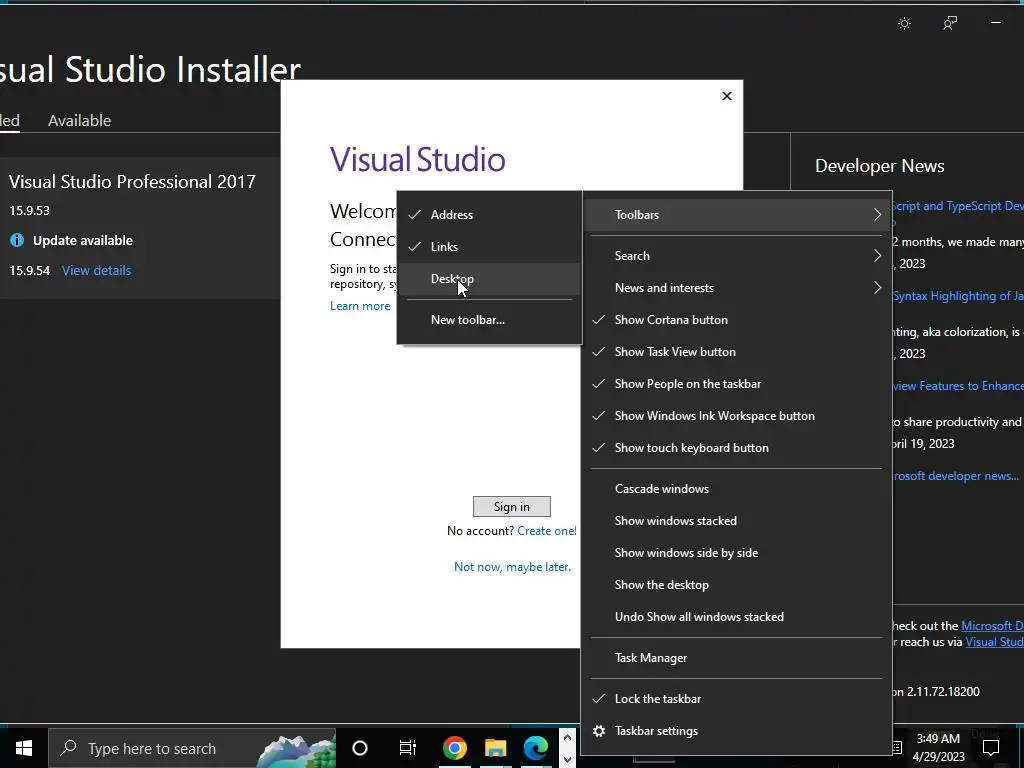Open View details for update 15.9.54
This screenshot has height=768, width=1024.
click(x=97, y=270)
